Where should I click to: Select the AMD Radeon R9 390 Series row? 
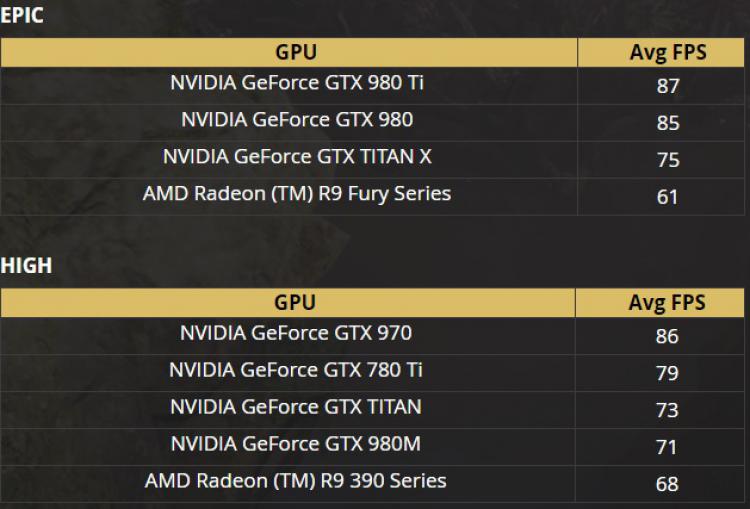click(296, 481)
